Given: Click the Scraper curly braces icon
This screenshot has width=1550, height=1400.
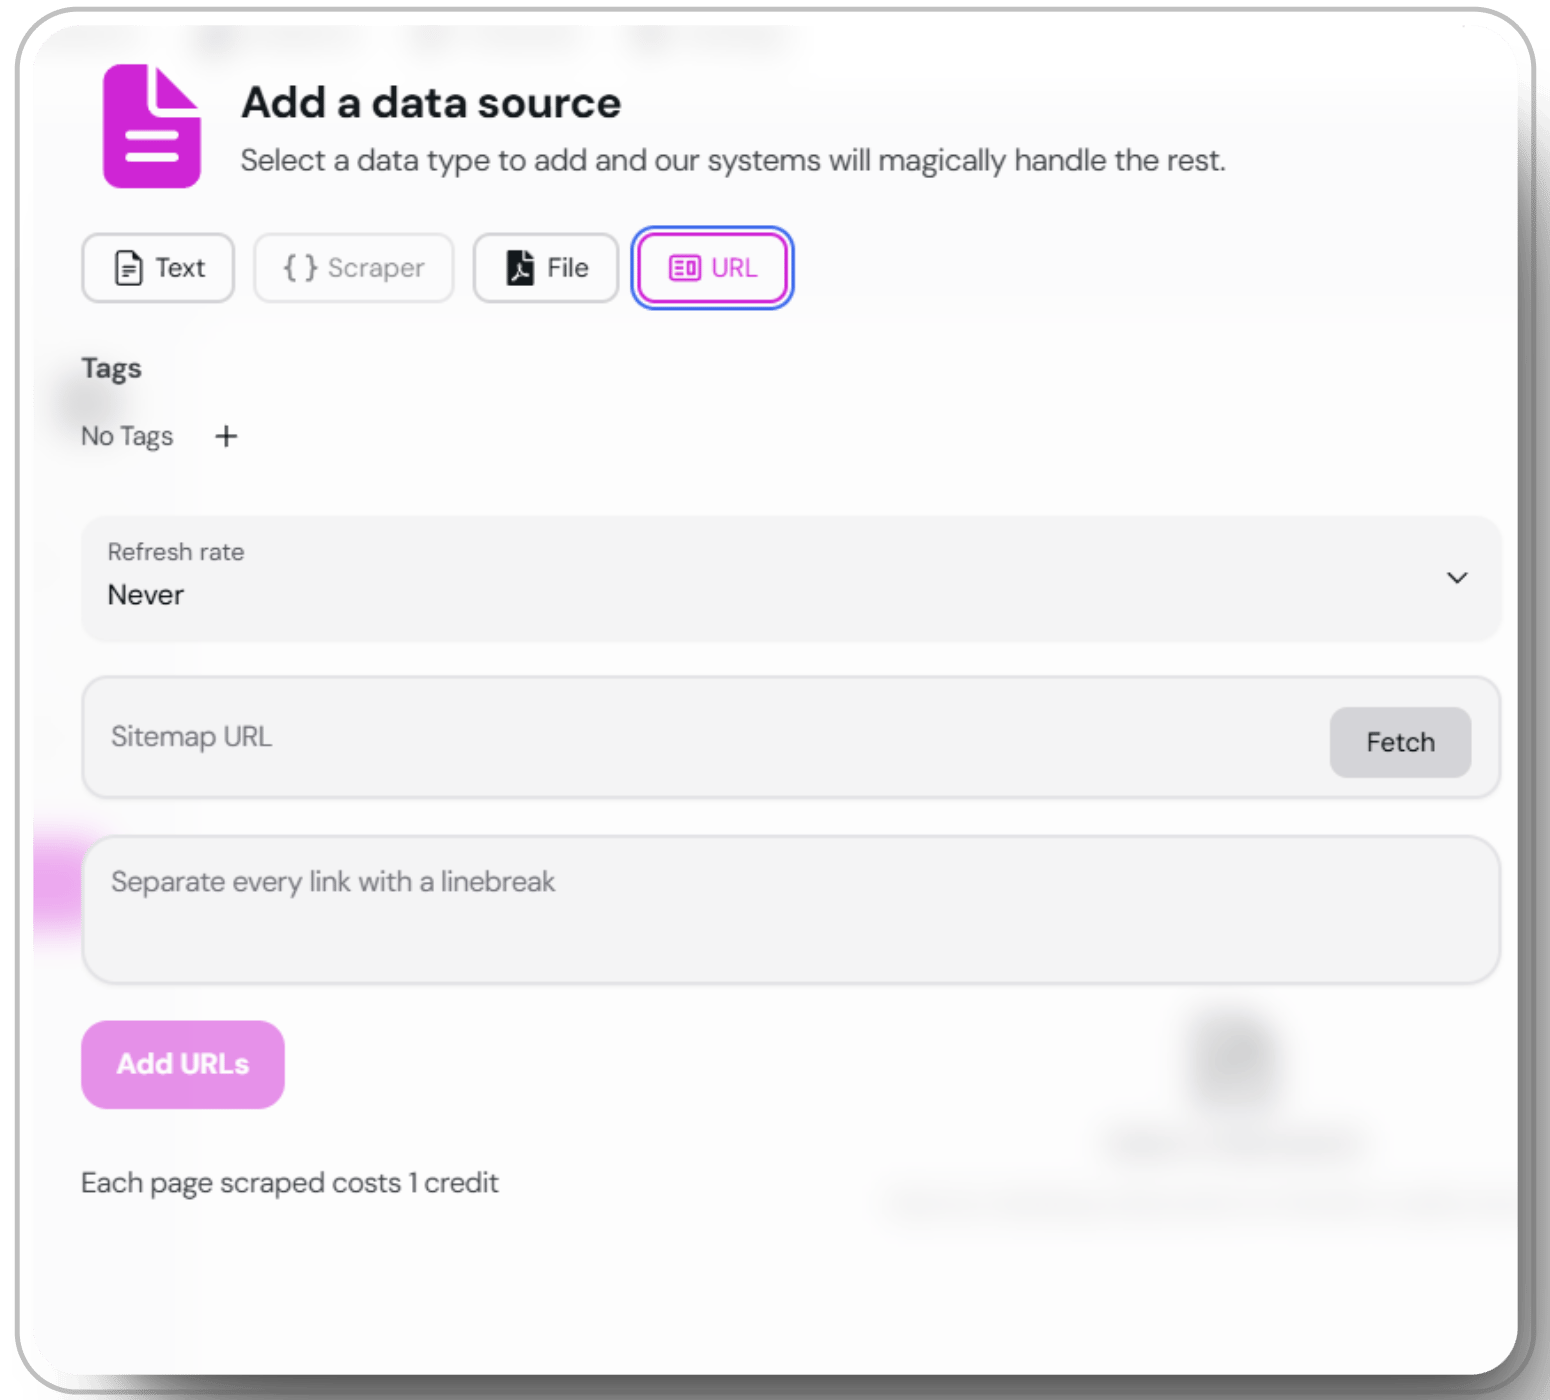Looking at the screenshot, I should click(x=300, y=267).
